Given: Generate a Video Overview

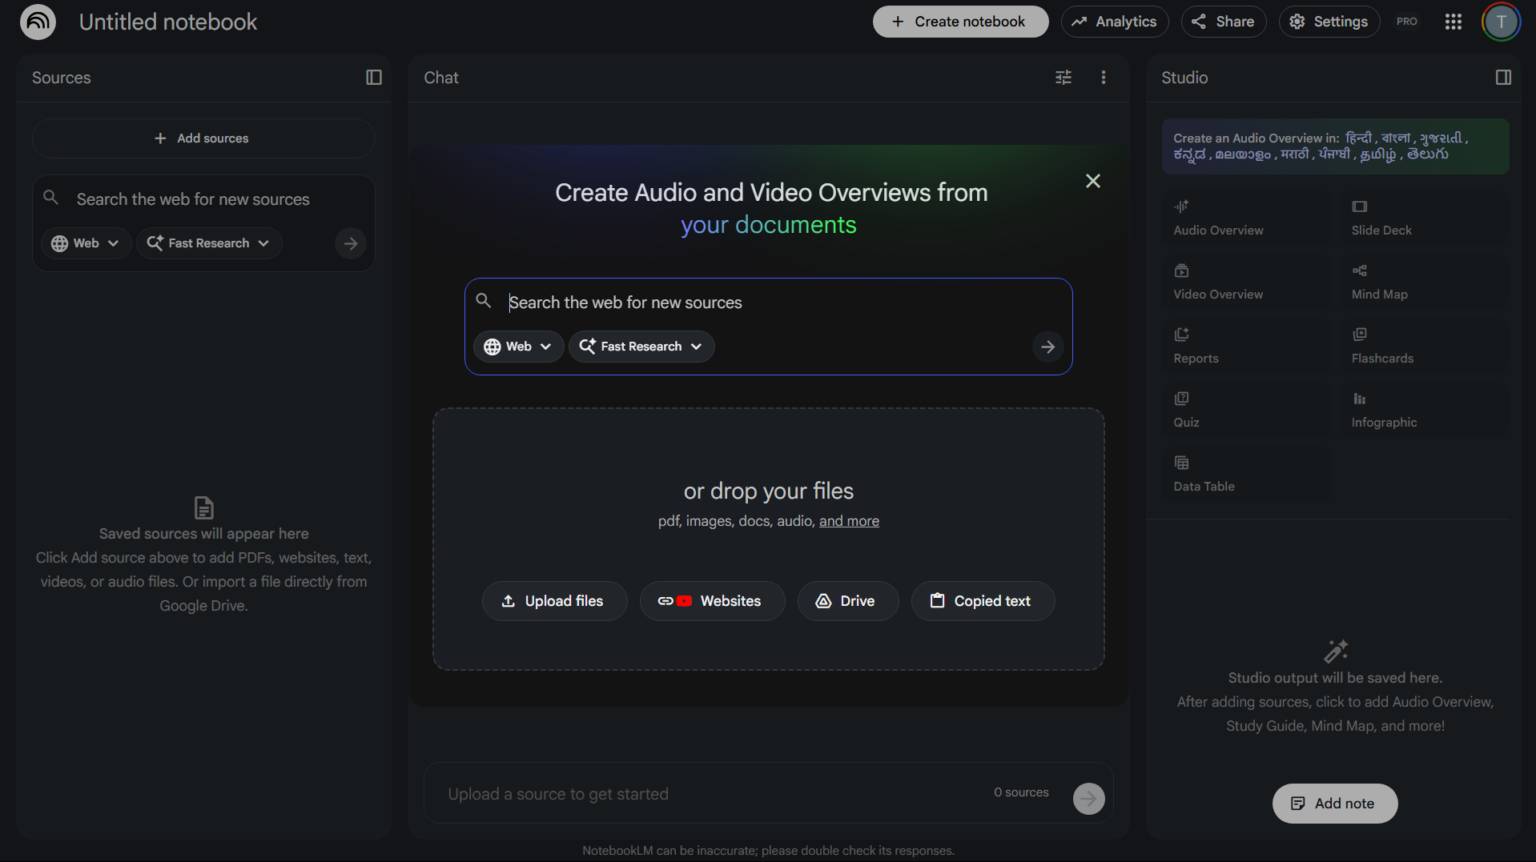Looking at the screenshot, I should click(1246, 281).
